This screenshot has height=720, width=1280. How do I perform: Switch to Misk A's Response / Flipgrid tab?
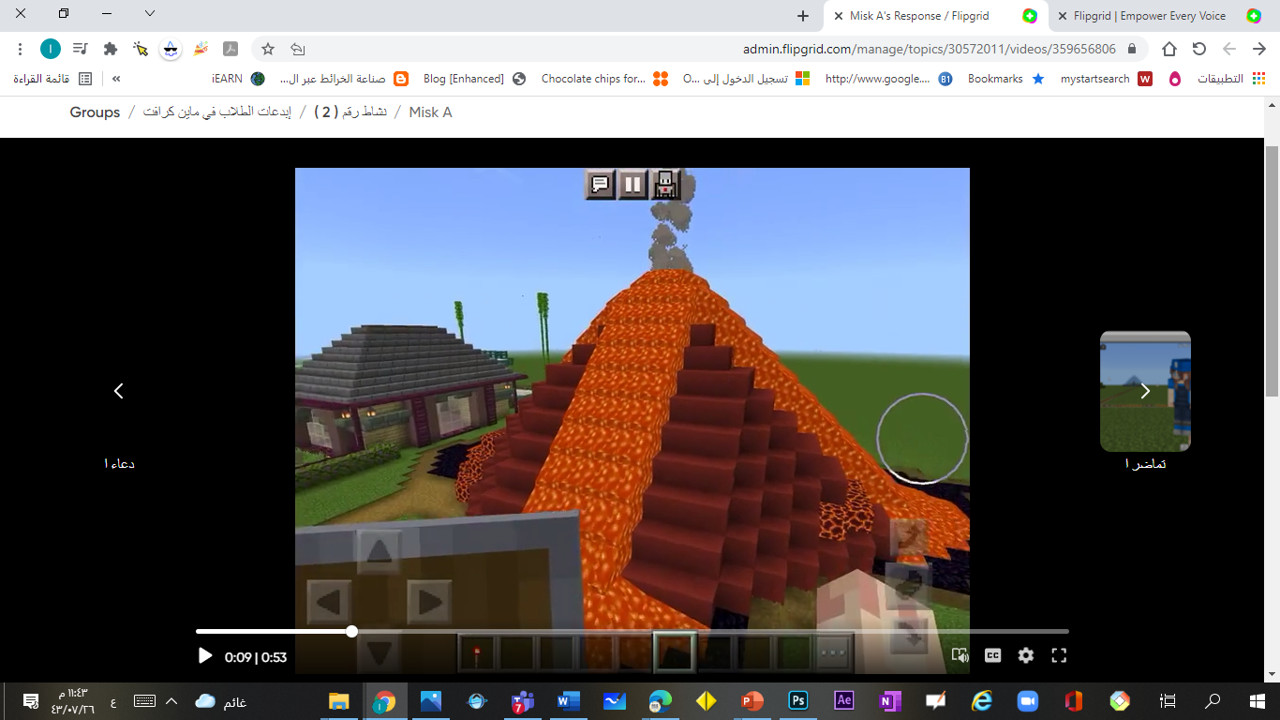pos(936,16)
